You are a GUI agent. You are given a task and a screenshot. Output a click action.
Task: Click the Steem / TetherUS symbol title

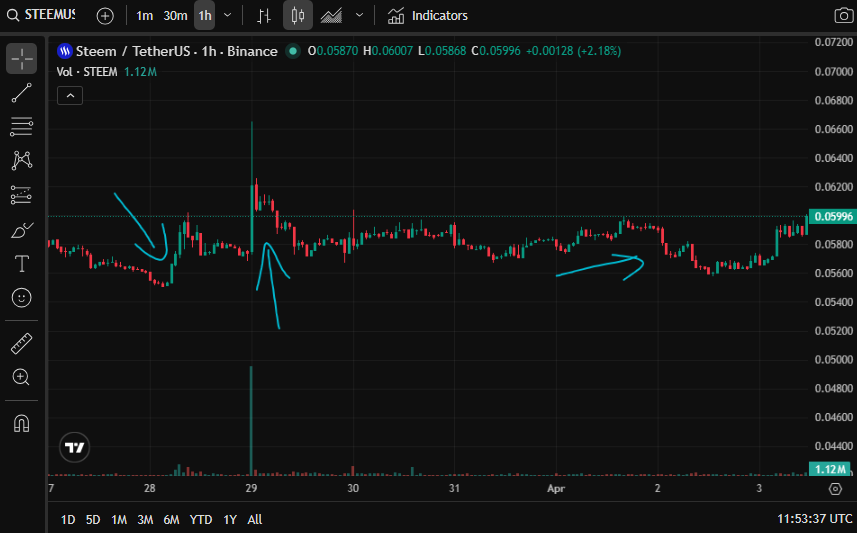[177, 51]
